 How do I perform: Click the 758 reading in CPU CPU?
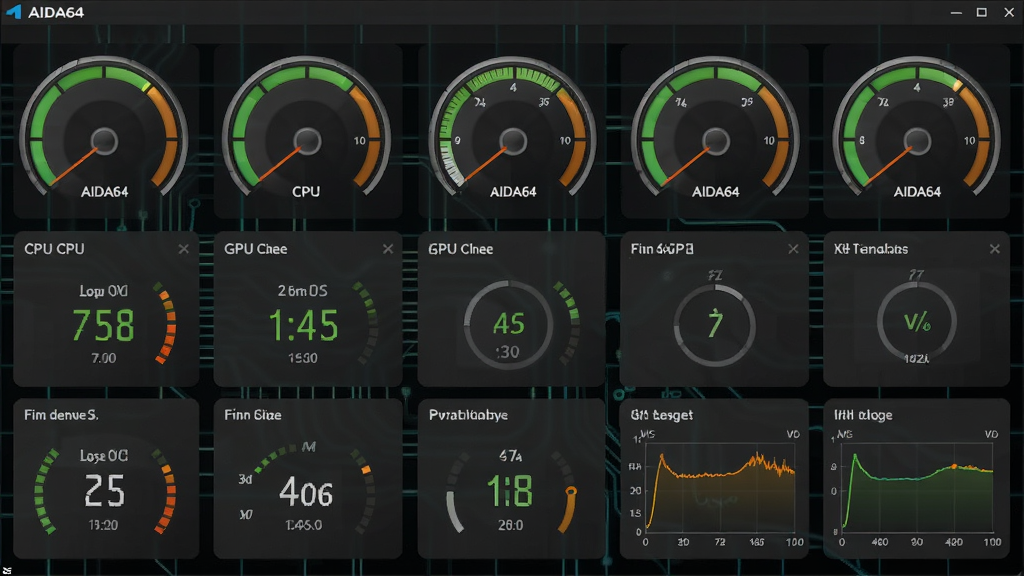click(103, 325)
